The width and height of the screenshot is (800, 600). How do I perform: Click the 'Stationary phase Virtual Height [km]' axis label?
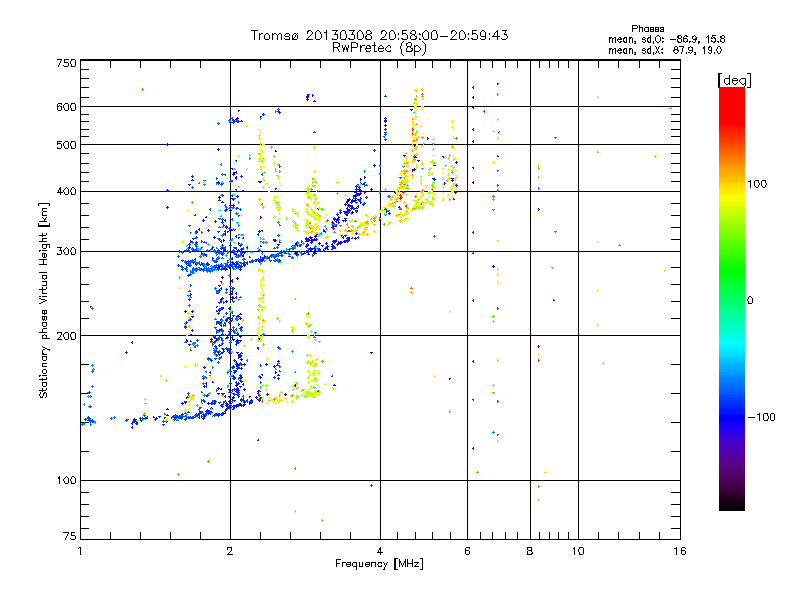[x=44, y=301]
